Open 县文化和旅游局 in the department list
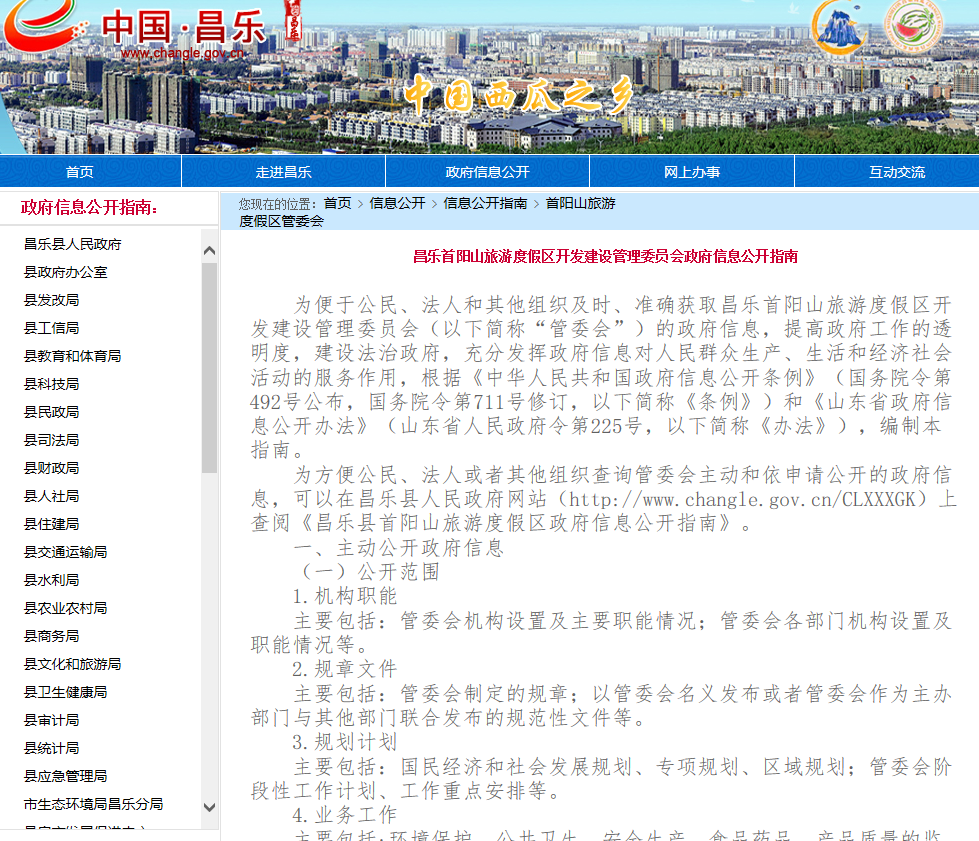Screen dimensions: 979x841 point(72,664)
